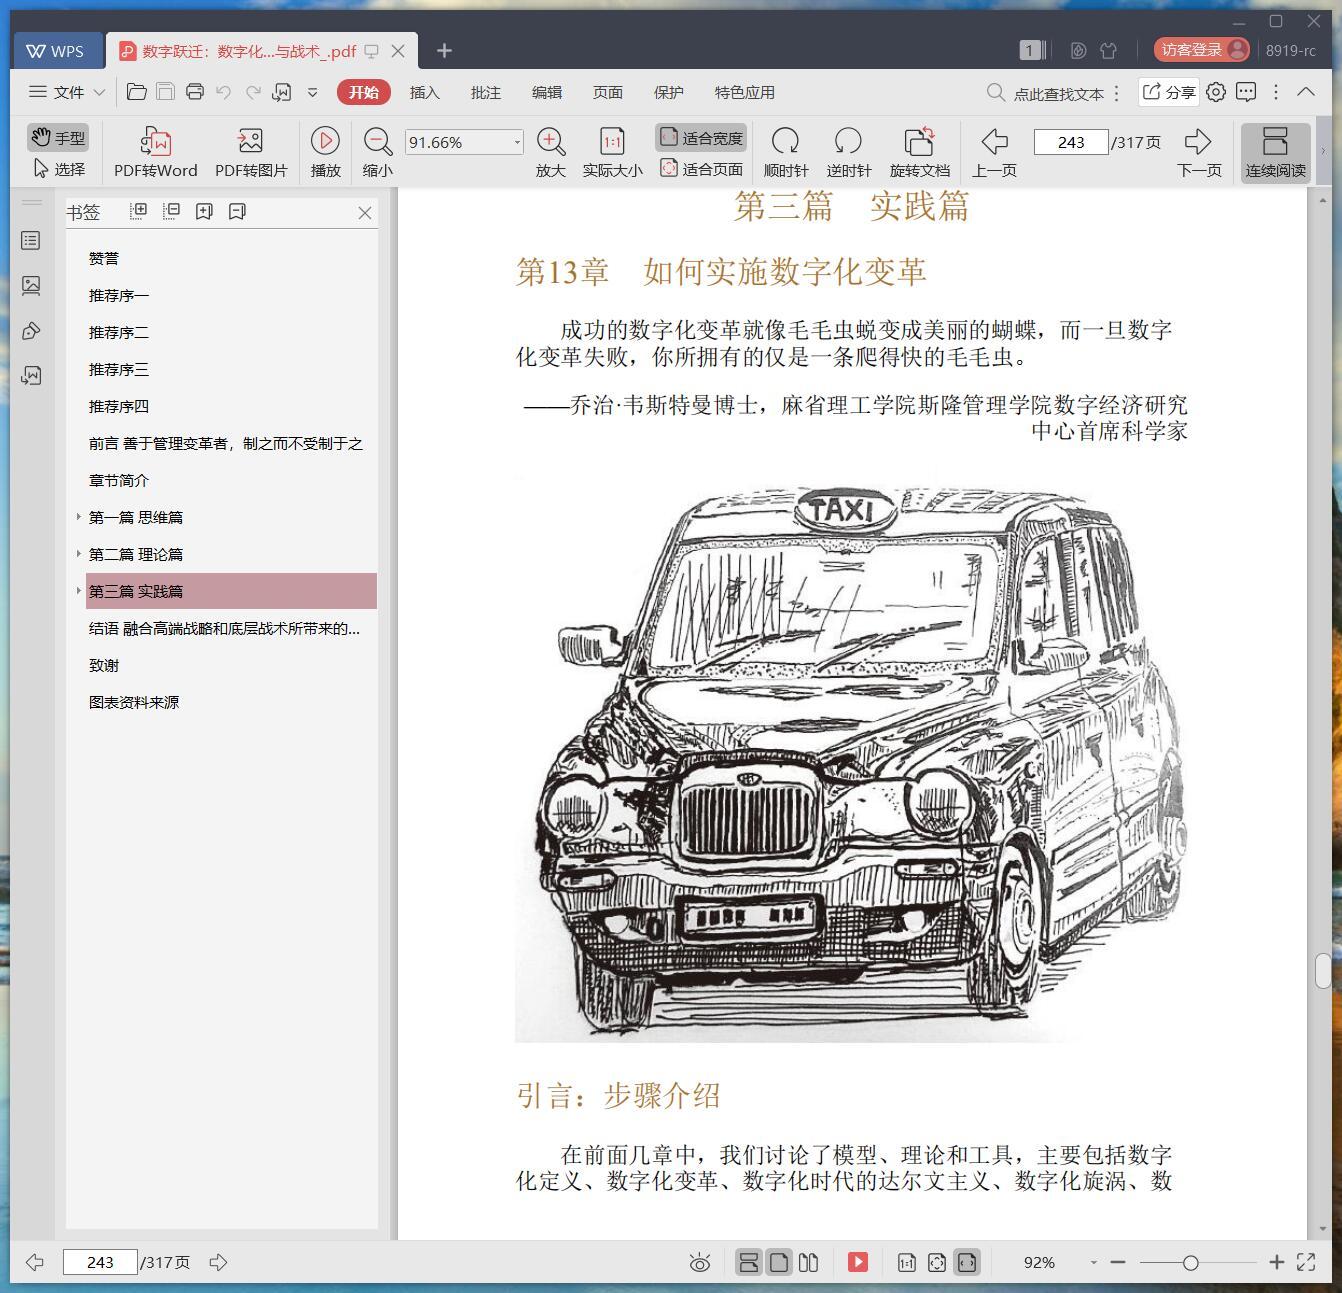Enter fullscreen view from status bar
The width and height of the screenshot is (1342, 1293).
(1306, 1262)
